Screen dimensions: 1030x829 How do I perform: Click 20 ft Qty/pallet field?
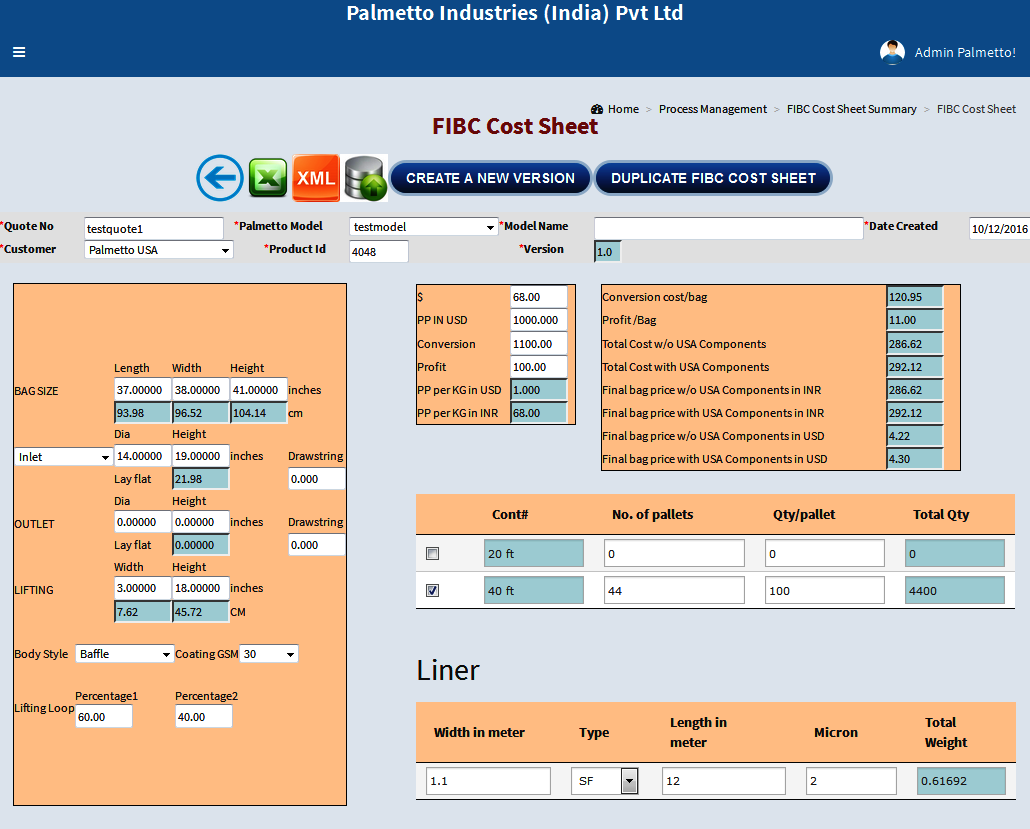pyautogui.click(x=824, y=554)
